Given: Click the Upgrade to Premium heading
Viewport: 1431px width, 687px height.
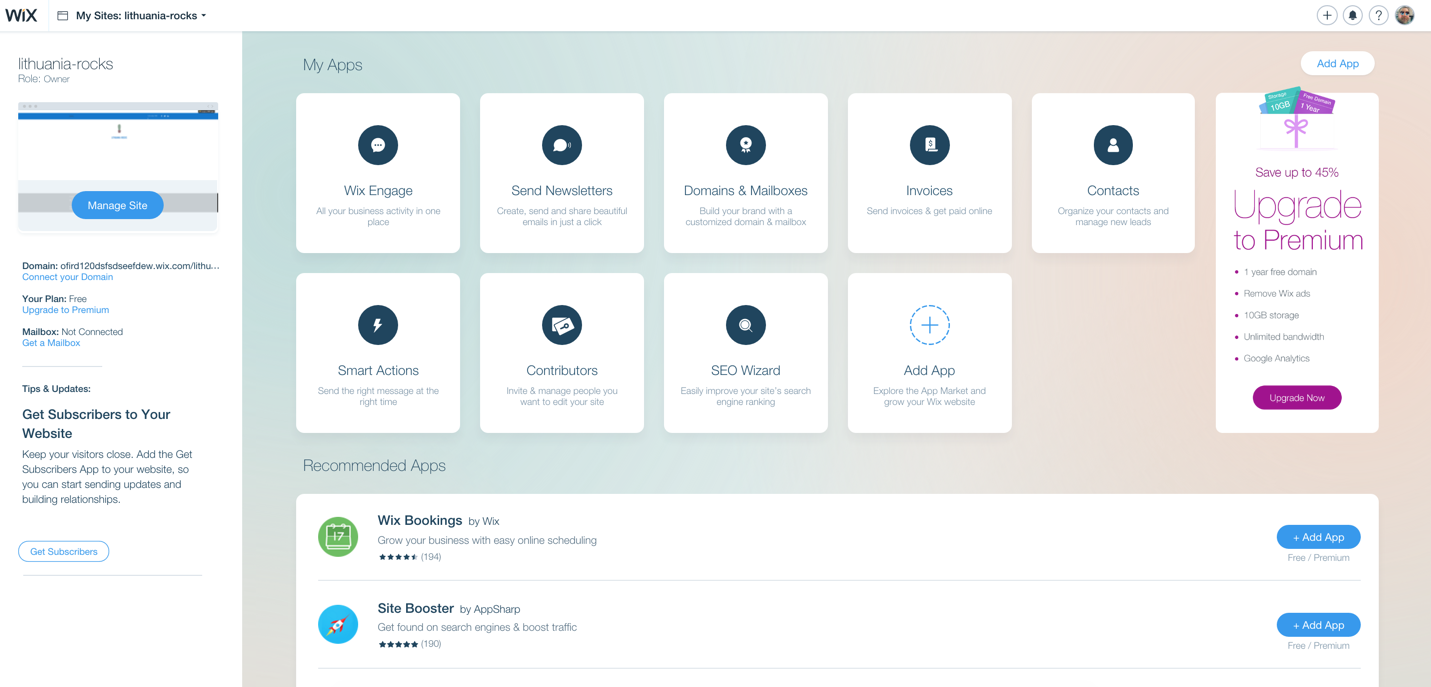Looking at the screenshot, I should point(1298,222).
